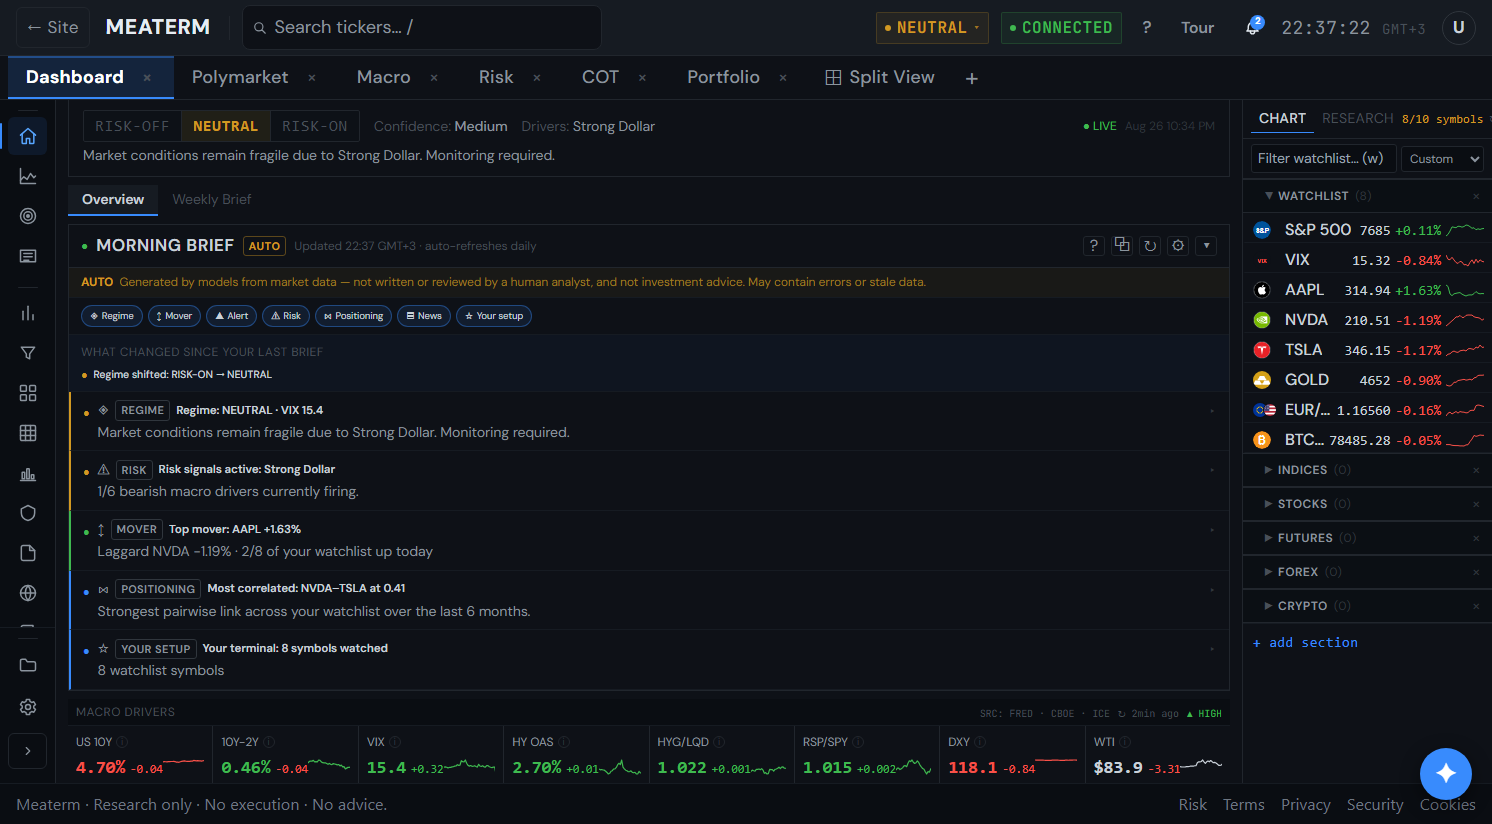
Task: Switch to the Weekly Brief tab
Action: click(x=212, y=199)
